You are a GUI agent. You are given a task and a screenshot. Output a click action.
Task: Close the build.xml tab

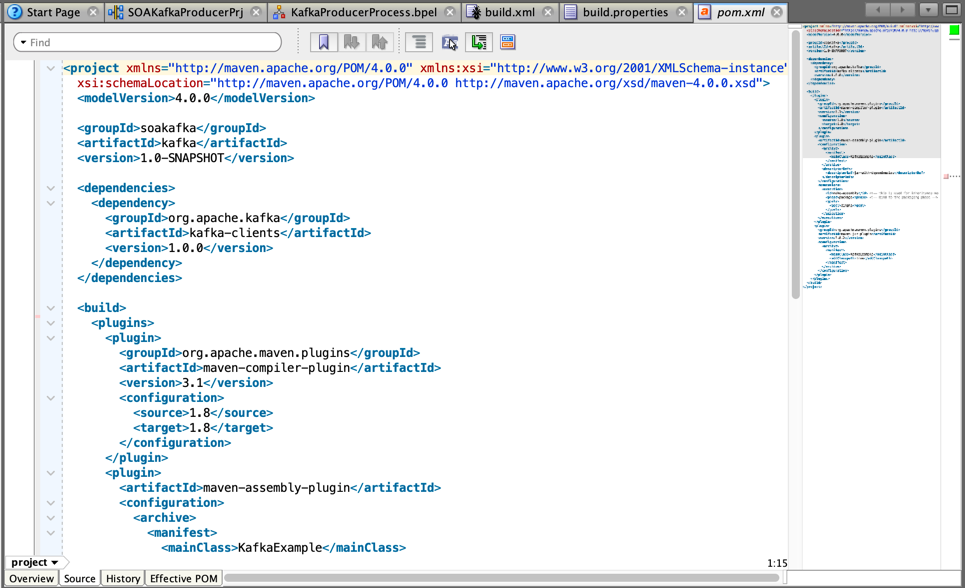[x=548, y=12]
